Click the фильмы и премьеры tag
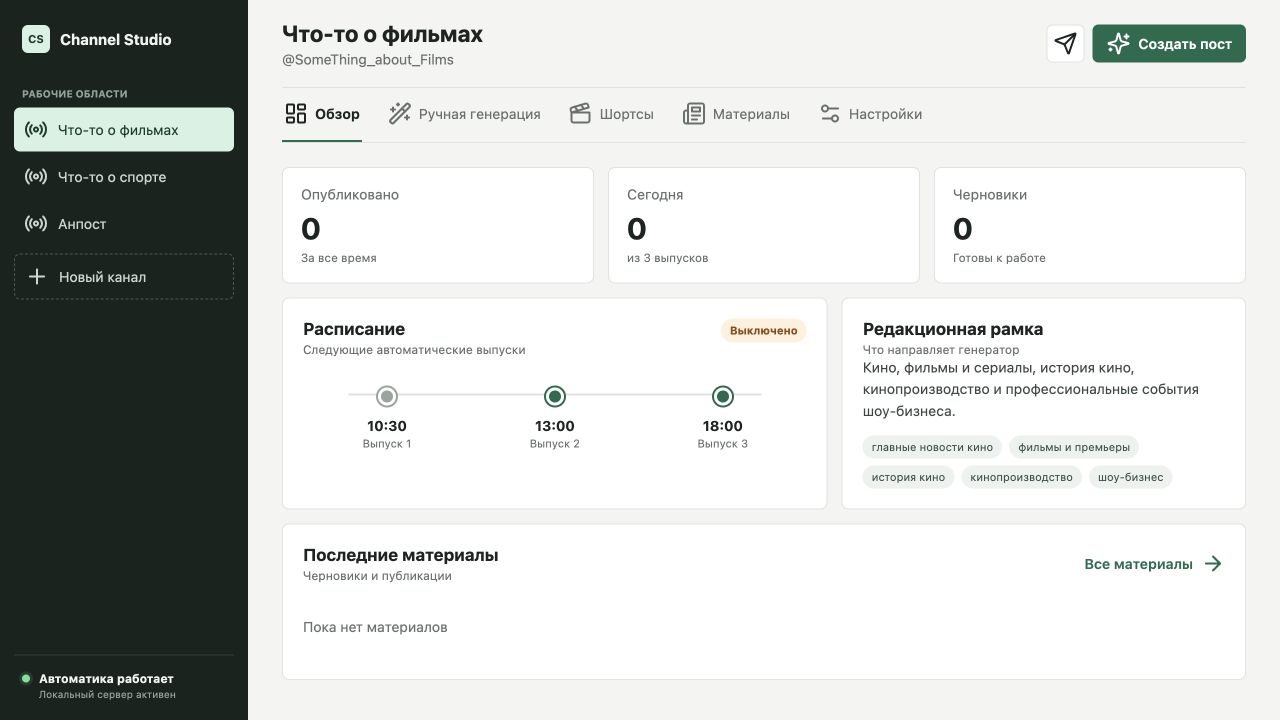This screenshot has height=720, width=1280. 1074,447
